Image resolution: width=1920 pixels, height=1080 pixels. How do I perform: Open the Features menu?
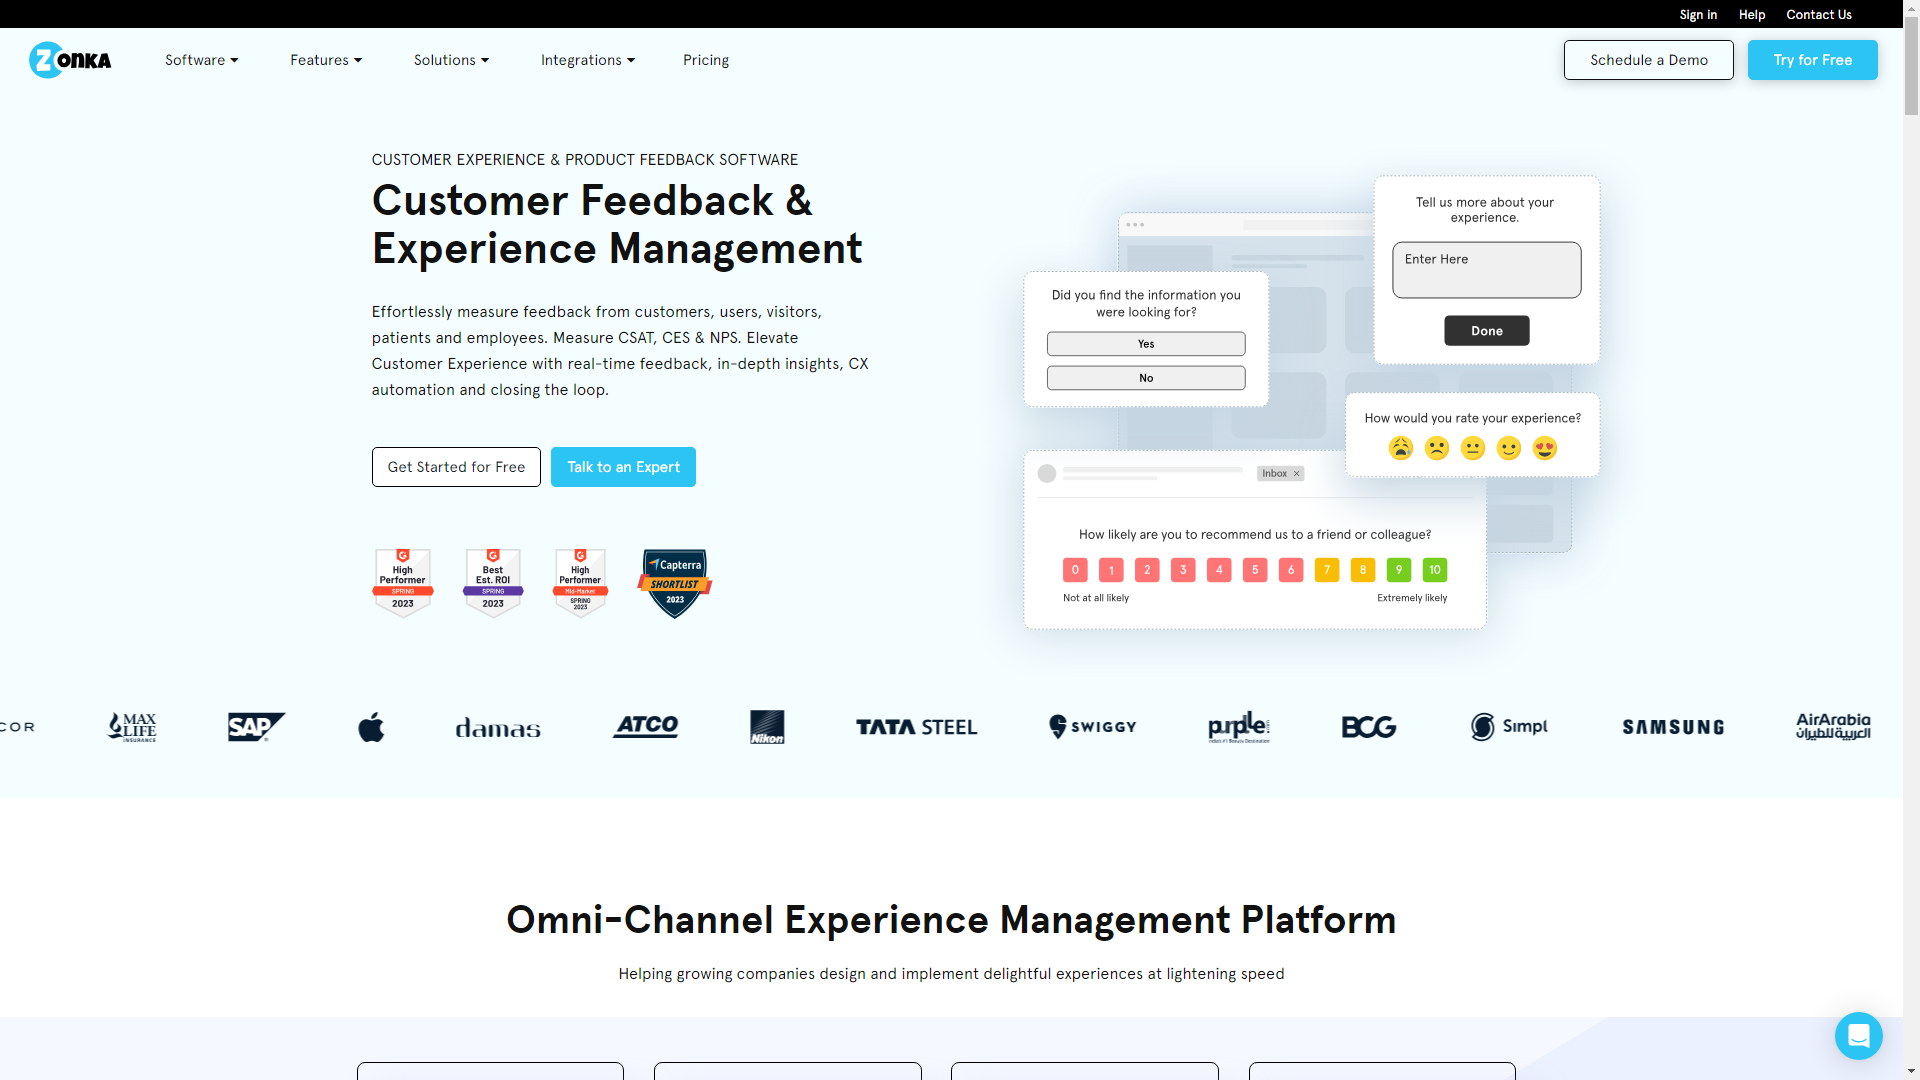[326, 60]
